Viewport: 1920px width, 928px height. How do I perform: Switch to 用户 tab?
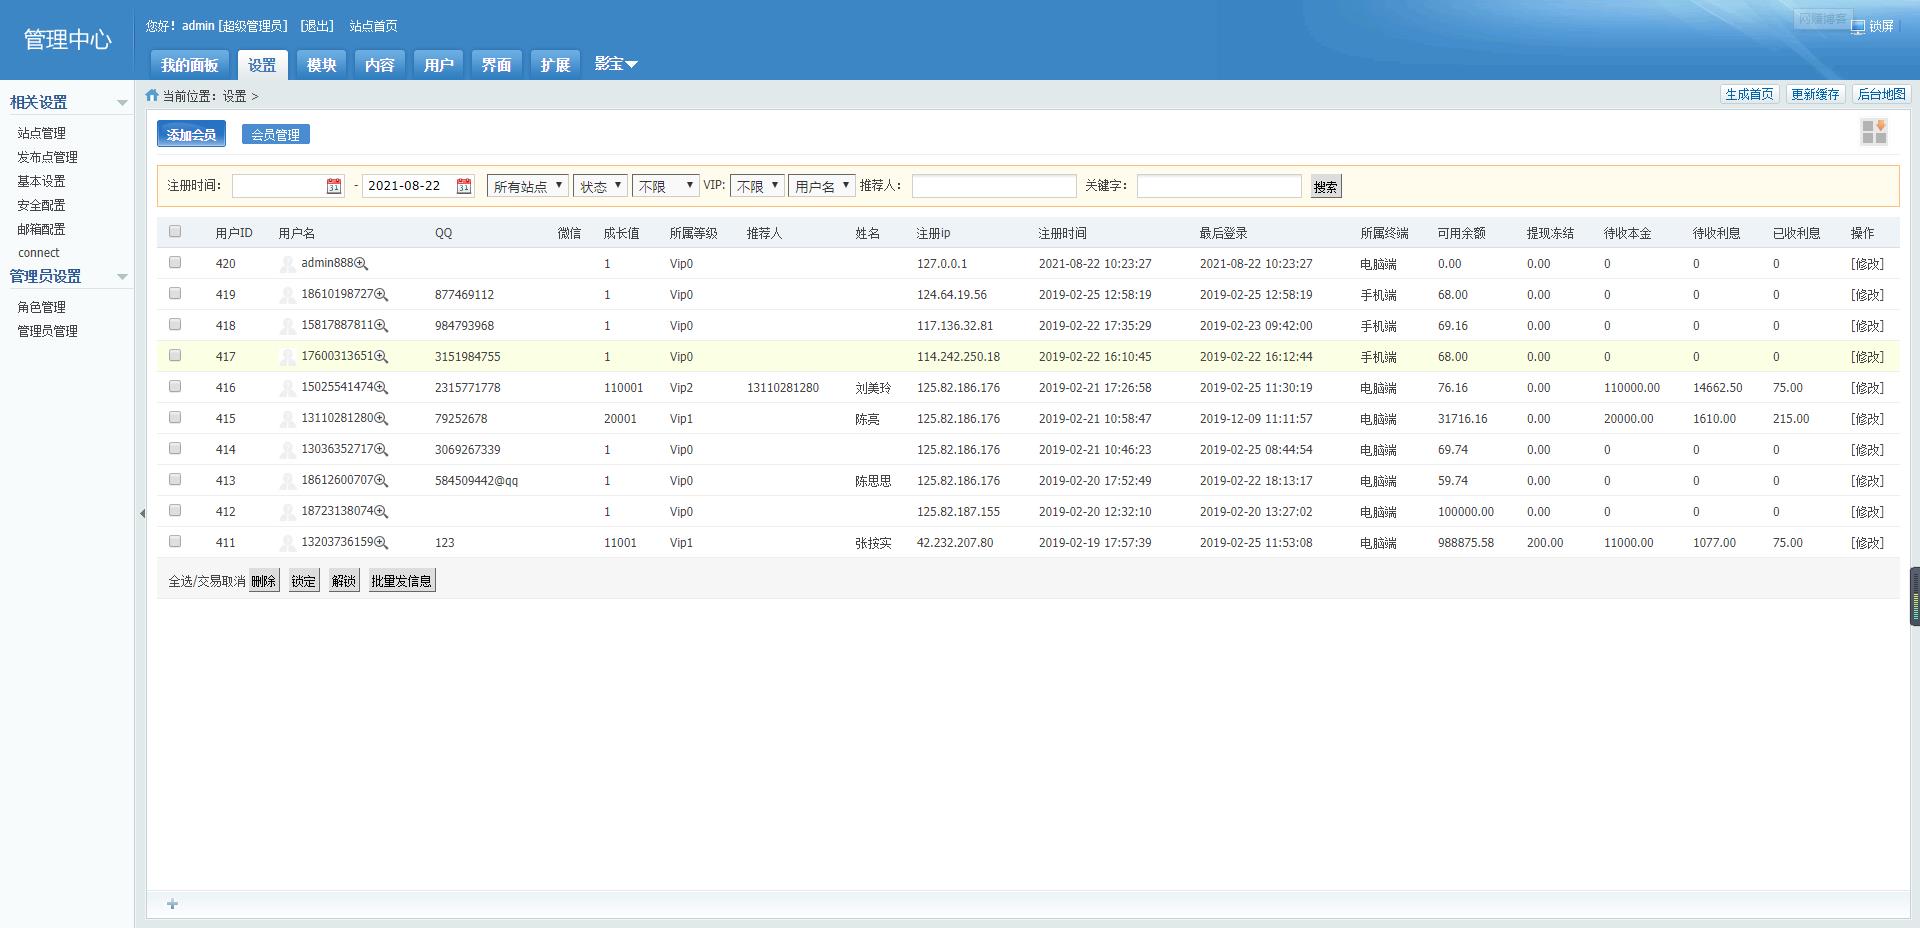tap(438, 65)
